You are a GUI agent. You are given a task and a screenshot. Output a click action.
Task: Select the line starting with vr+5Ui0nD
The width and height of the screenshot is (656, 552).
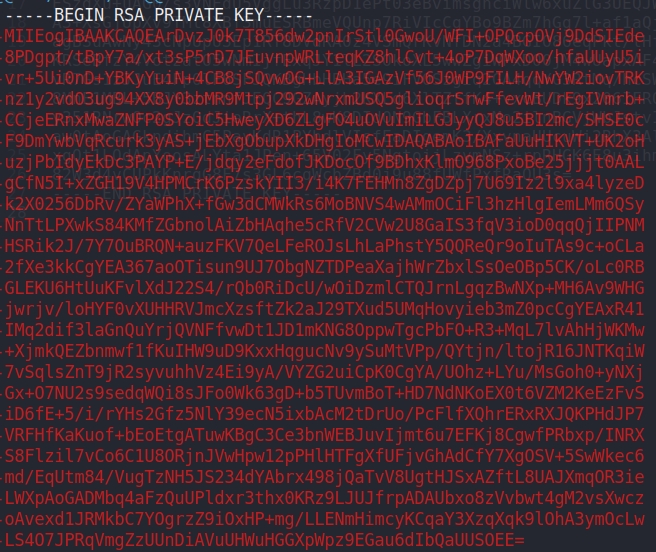[325, 78]
